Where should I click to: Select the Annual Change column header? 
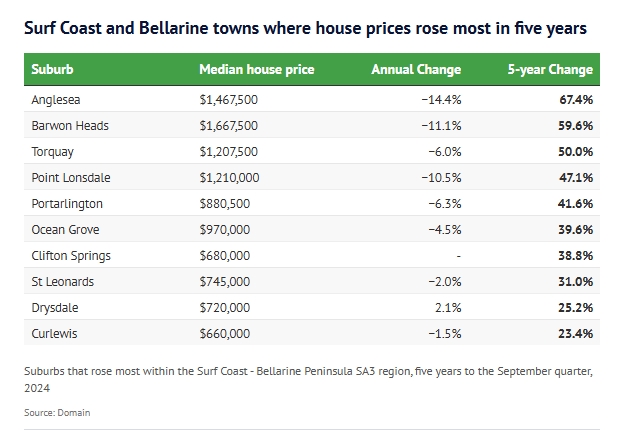[x=416, y=70]
